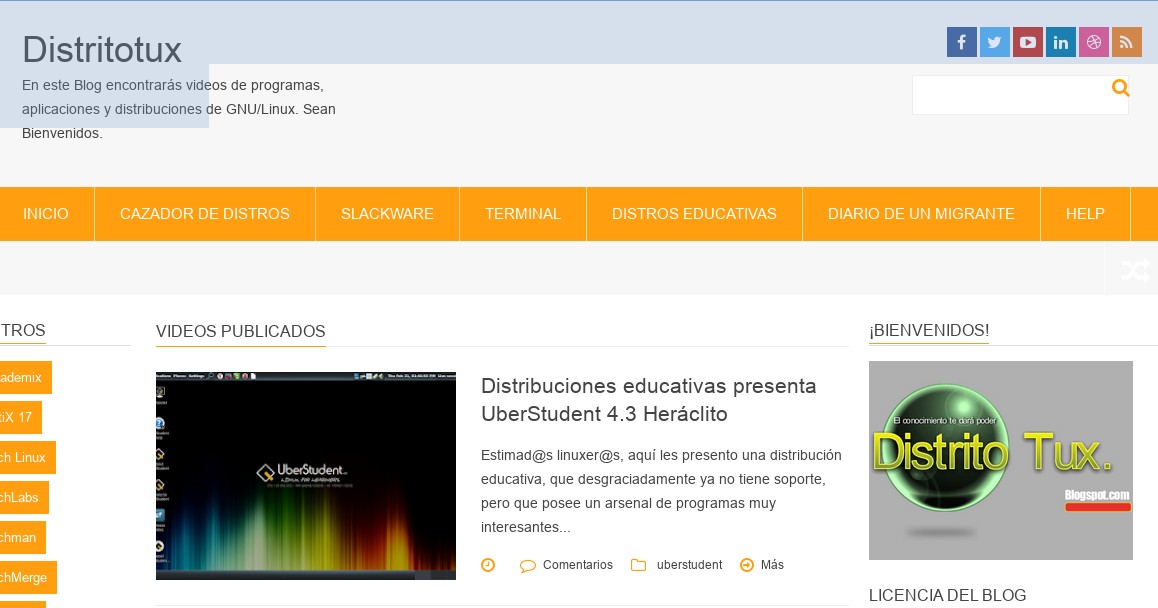
Task: Open the Facebook social icon
Action: coord(961,42)
